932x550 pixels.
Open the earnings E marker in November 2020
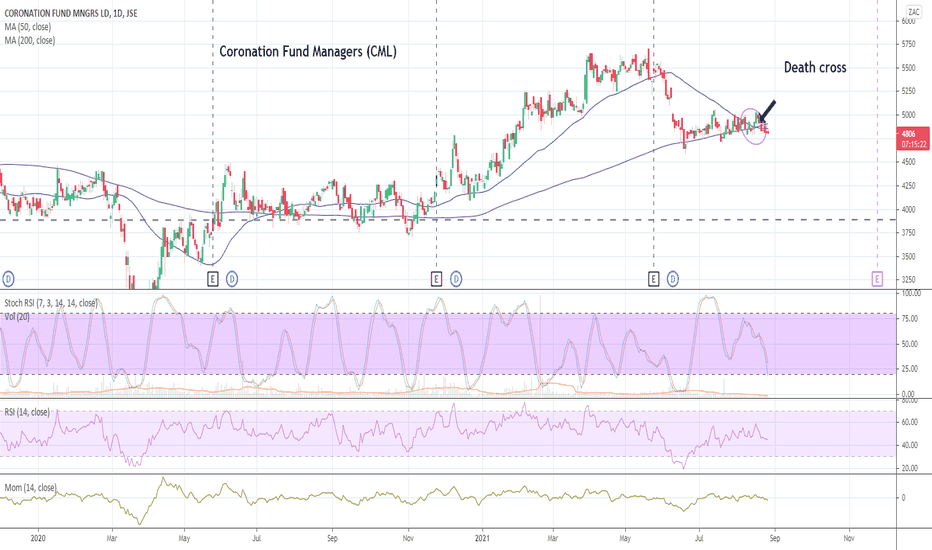pos(436,278)
